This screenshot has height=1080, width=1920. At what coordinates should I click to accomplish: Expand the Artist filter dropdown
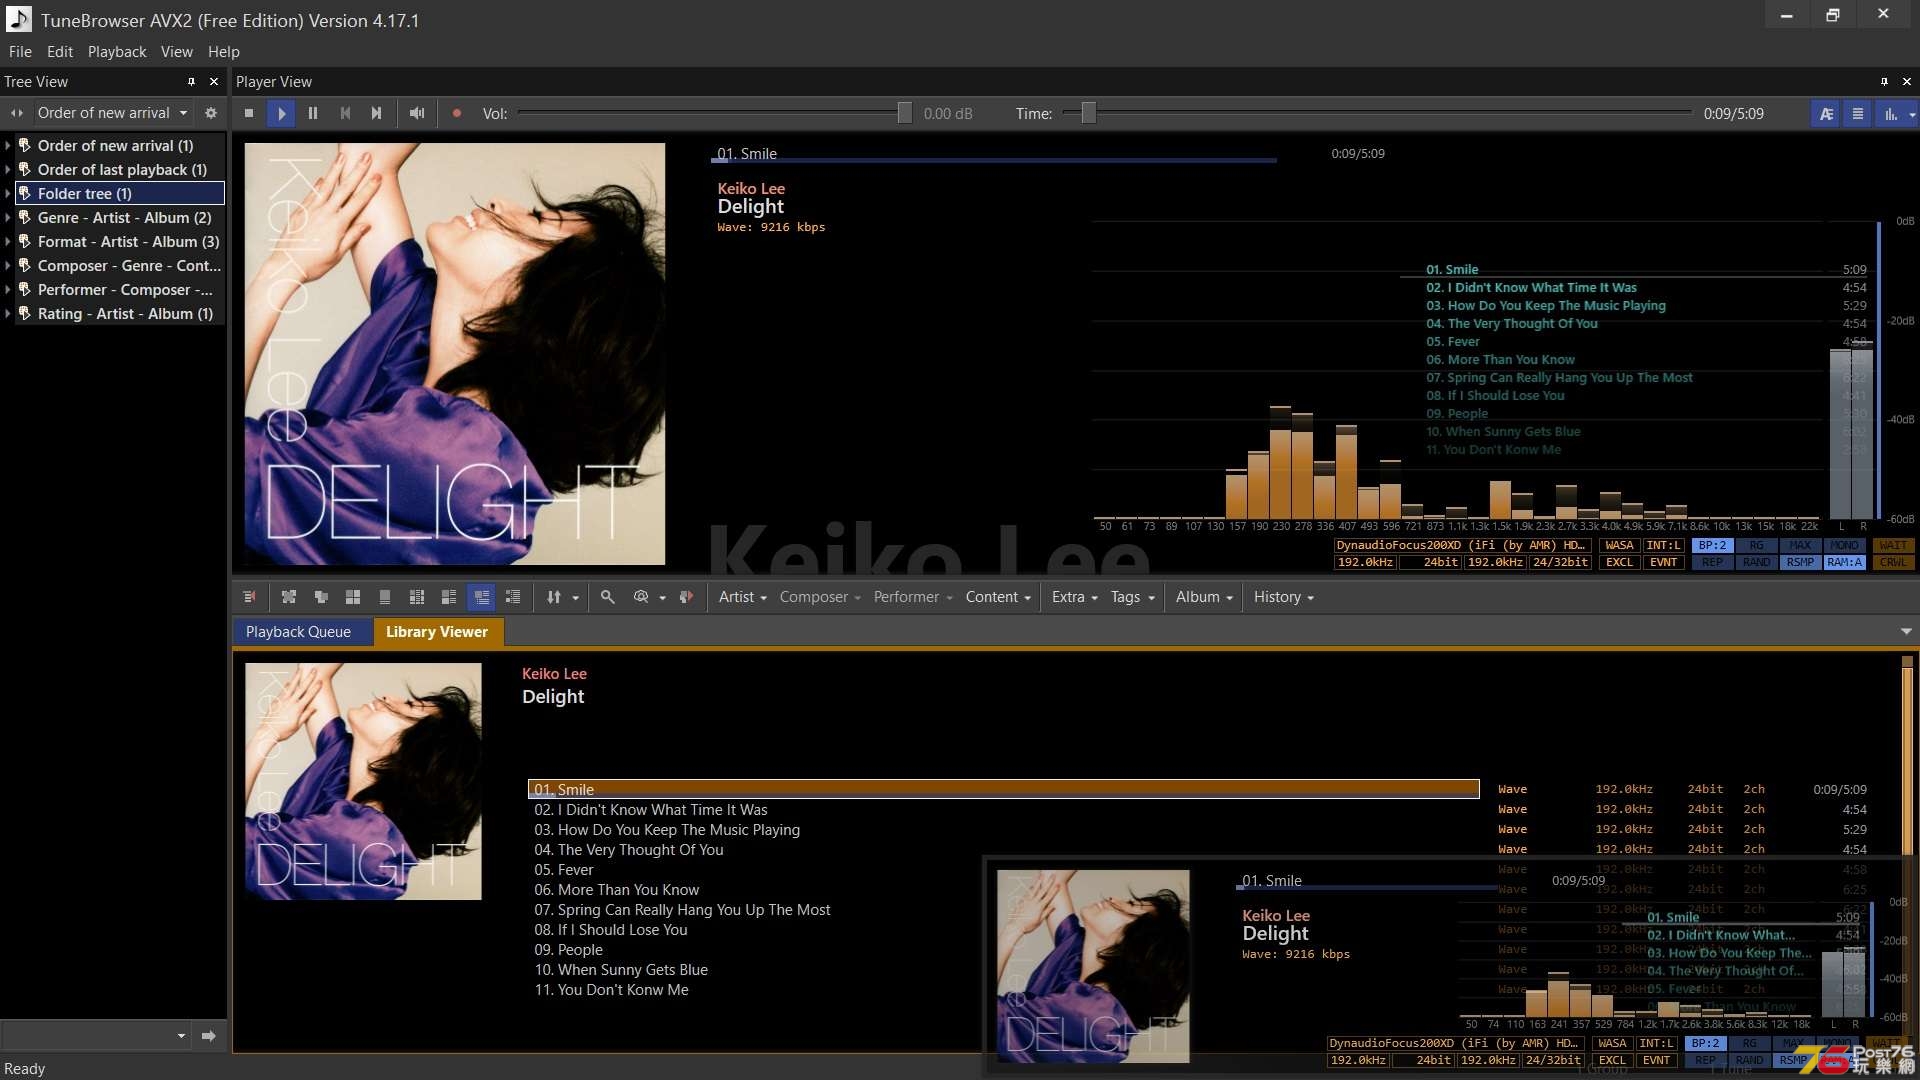pos(741,596)
